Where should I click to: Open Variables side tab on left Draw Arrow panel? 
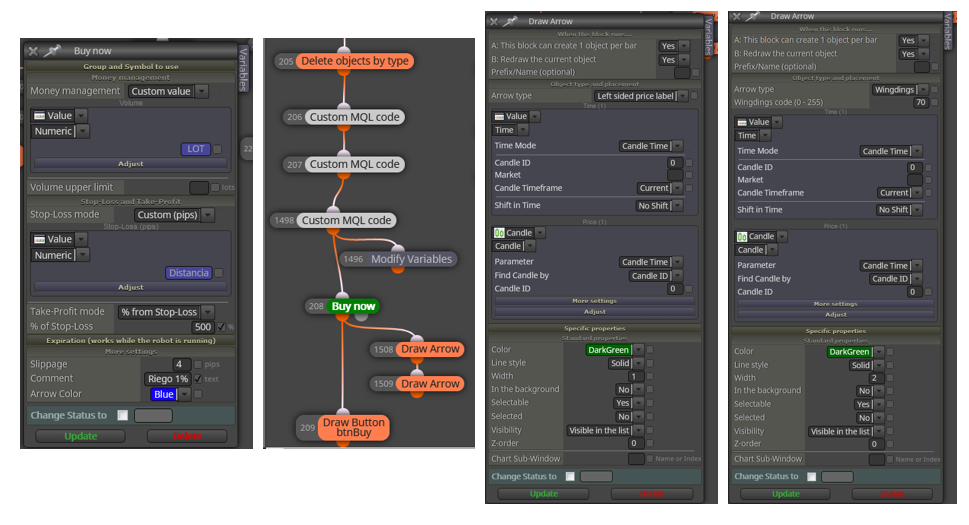point(709,37)
